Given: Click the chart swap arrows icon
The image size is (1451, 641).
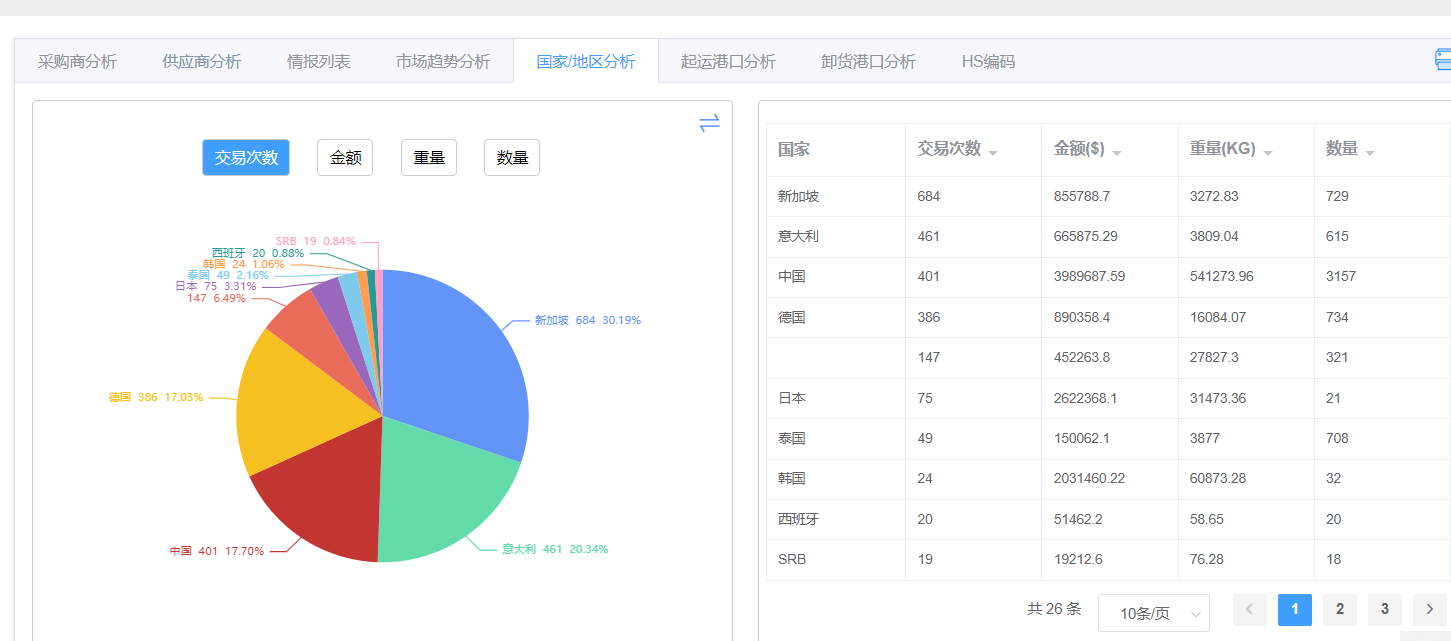Looking at the screenshot, I should tap(709, 124).
